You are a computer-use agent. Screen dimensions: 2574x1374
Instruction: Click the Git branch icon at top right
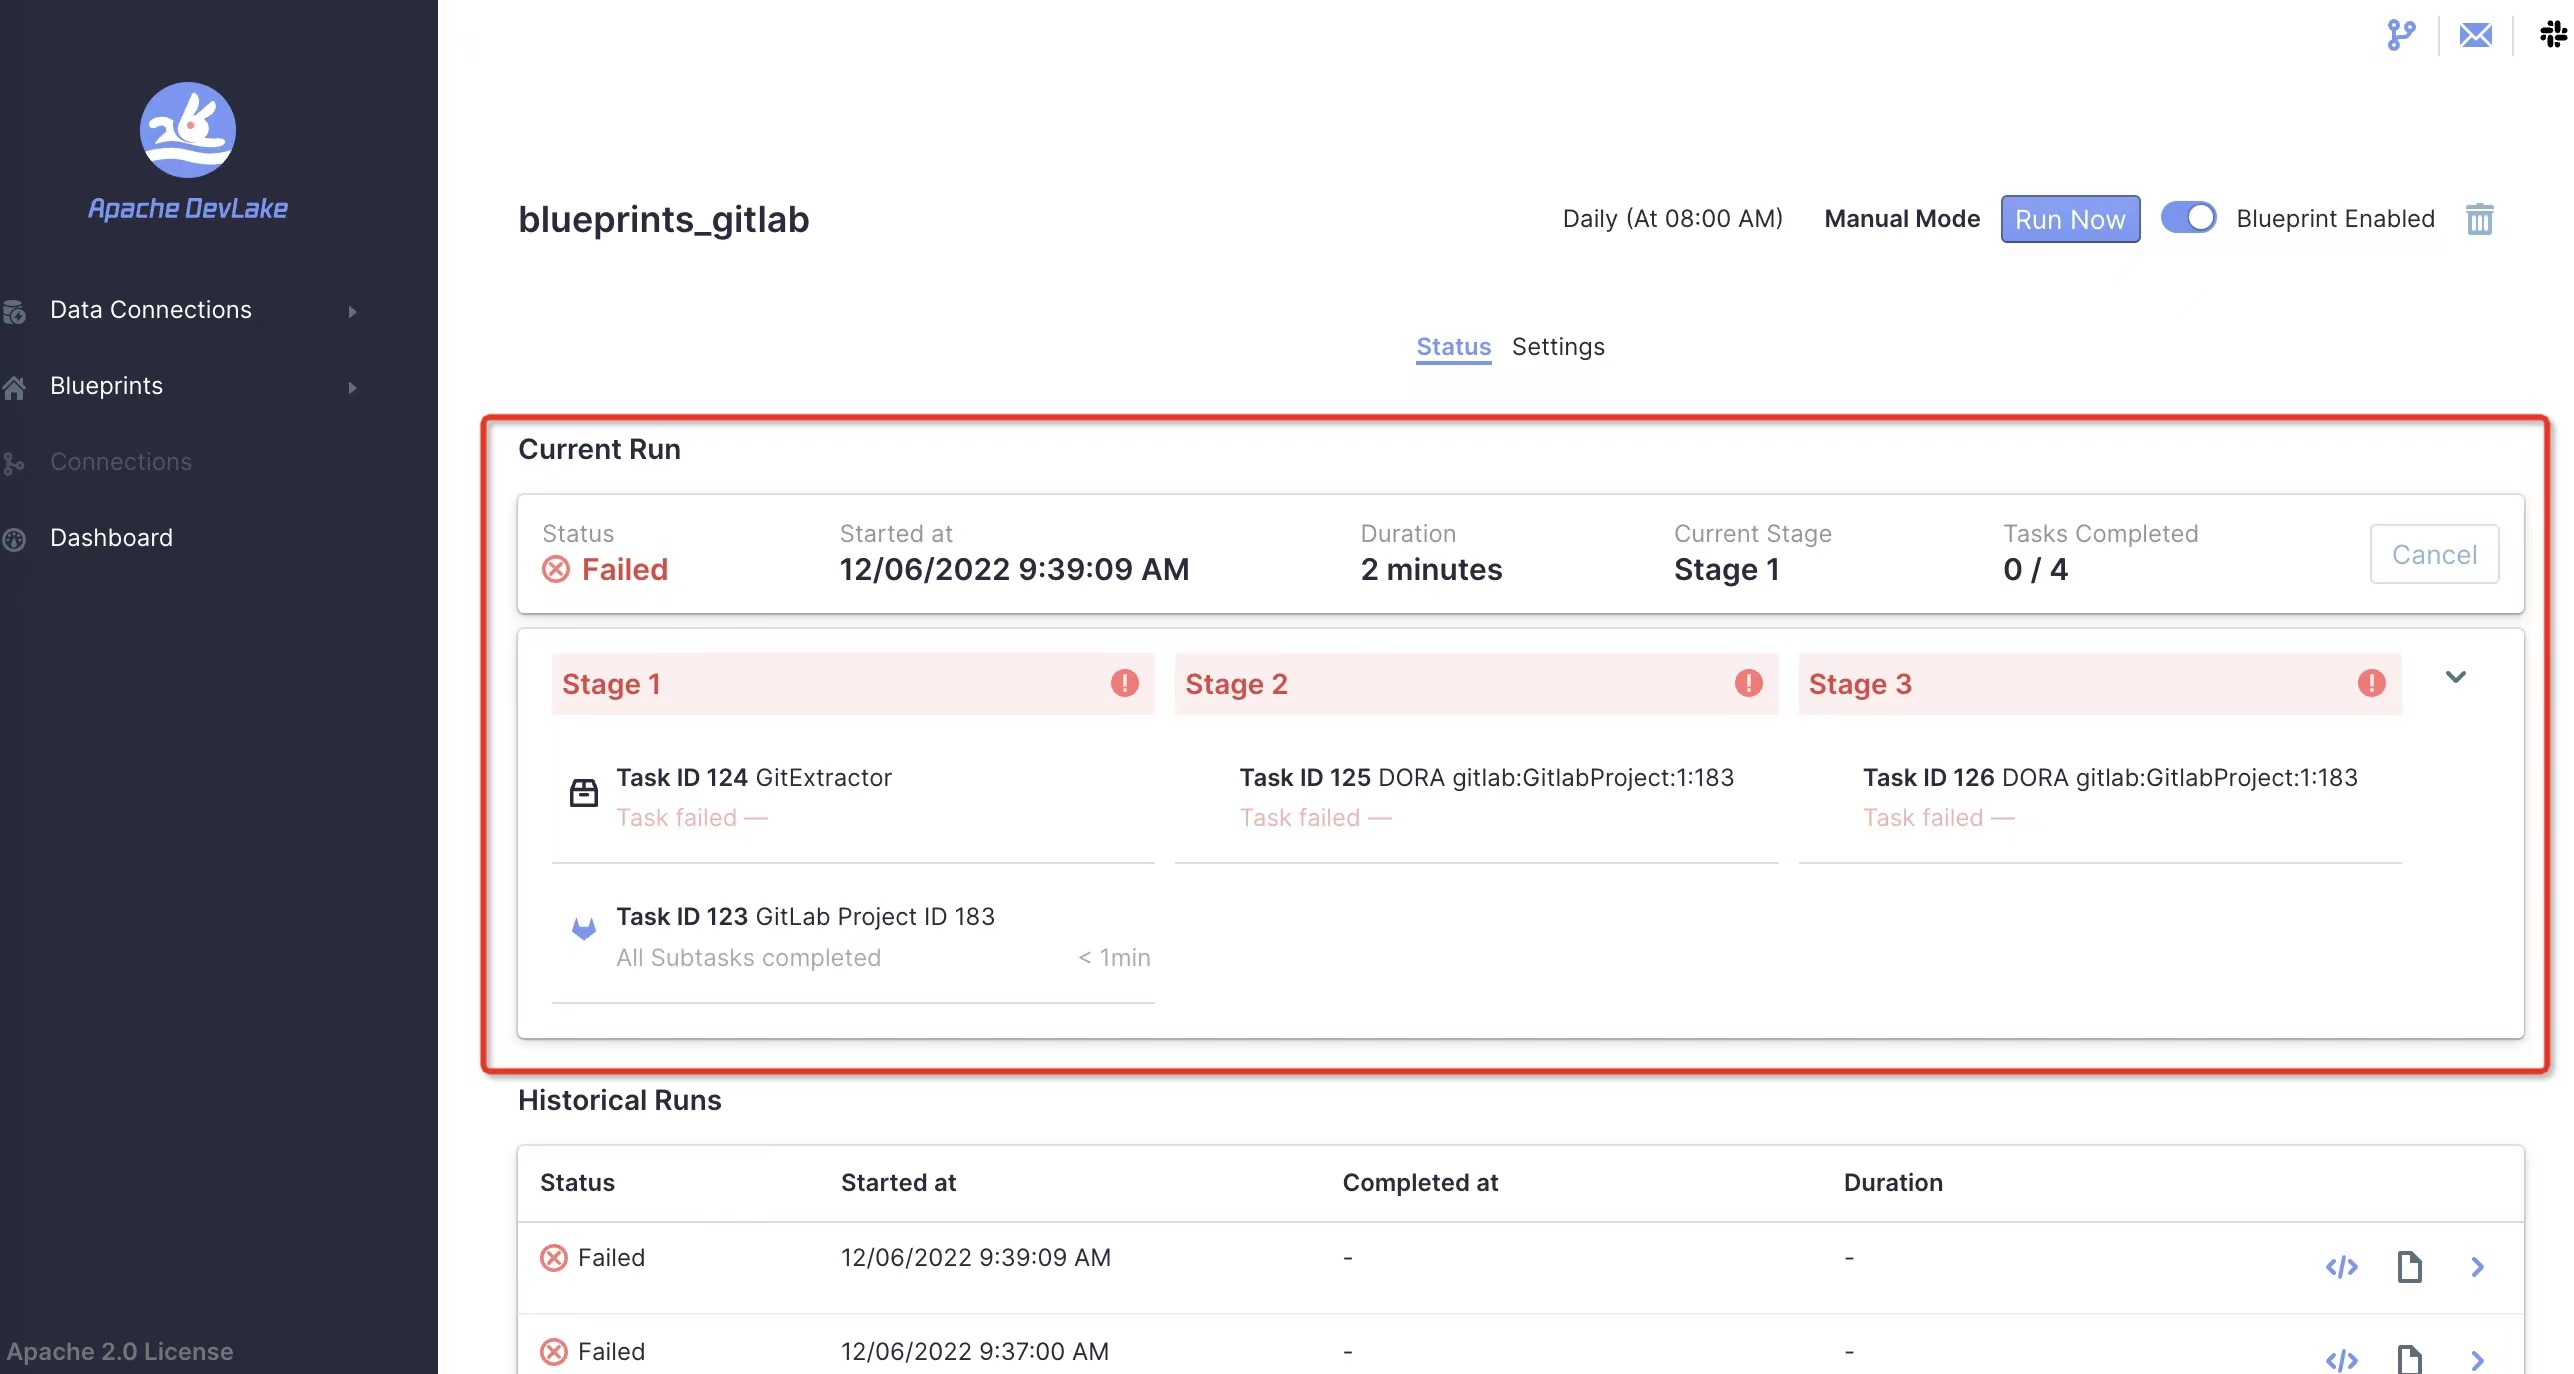(x=2400, y=35)
